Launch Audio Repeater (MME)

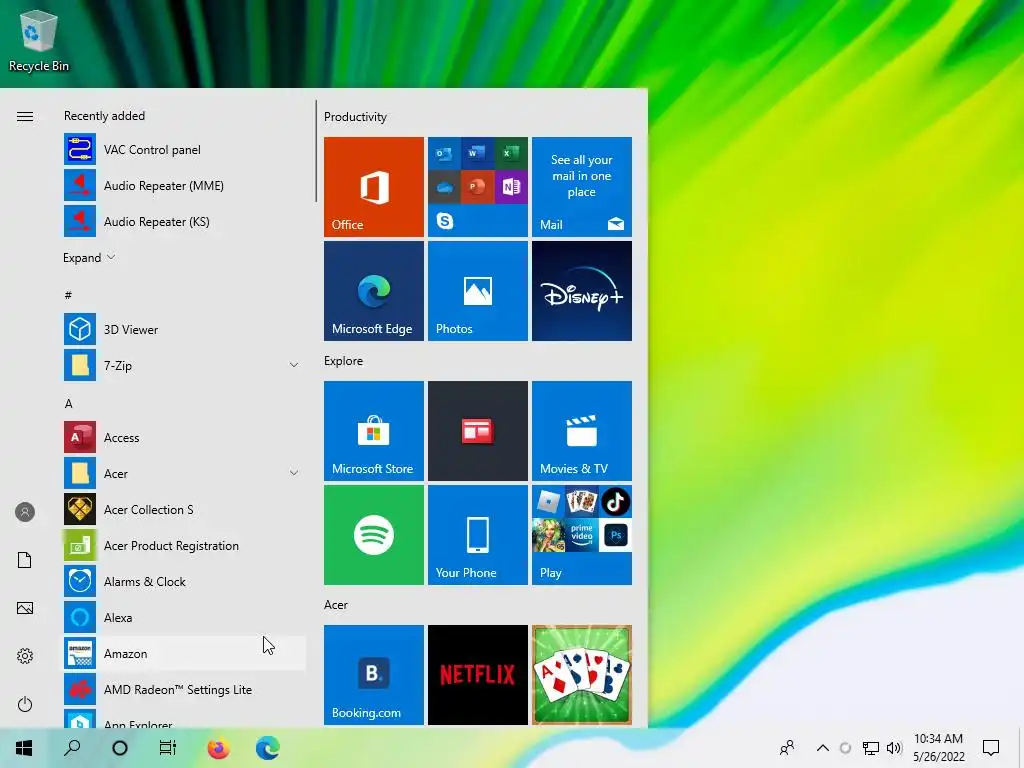coord(184,185)
